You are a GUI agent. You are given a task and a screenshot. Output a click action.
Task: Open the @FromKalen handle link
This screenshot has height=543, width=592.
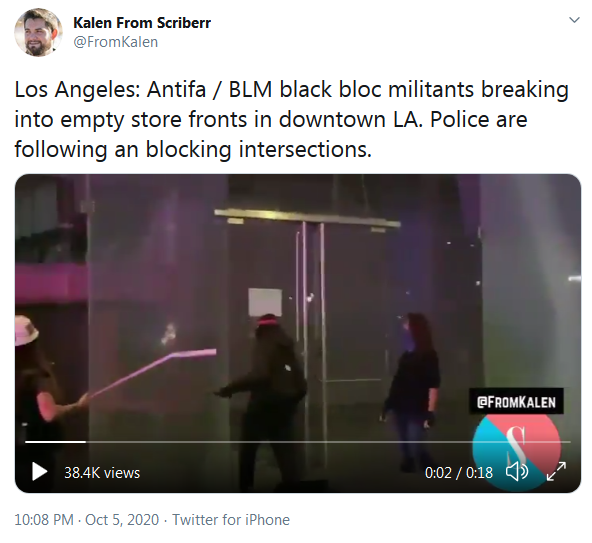pyautogui.click(x=116, y=42)
